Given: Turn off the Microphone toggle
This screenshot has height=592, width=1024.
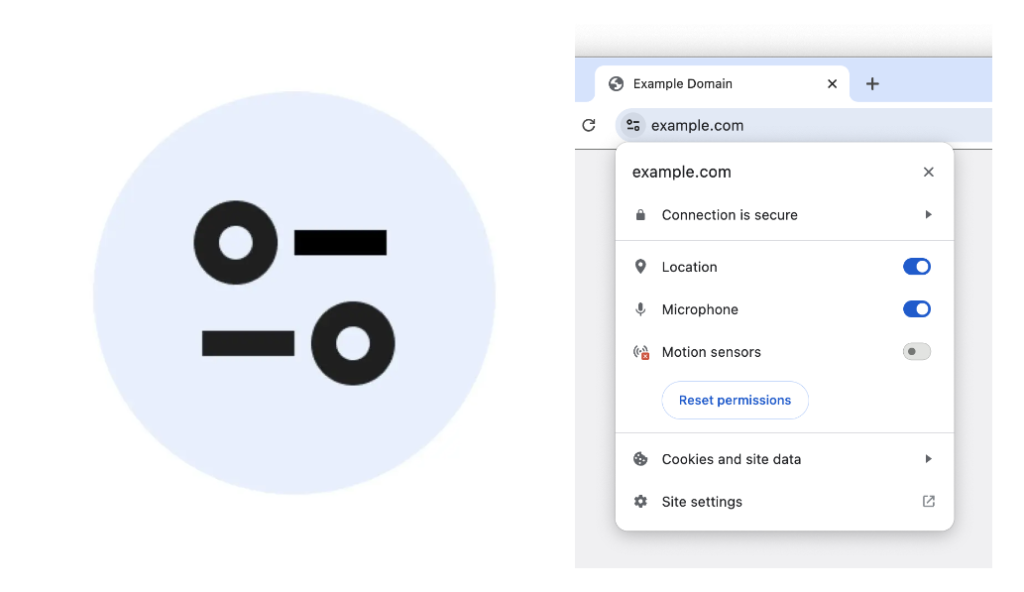Looking at the screenshot, I should click(916, 309).
